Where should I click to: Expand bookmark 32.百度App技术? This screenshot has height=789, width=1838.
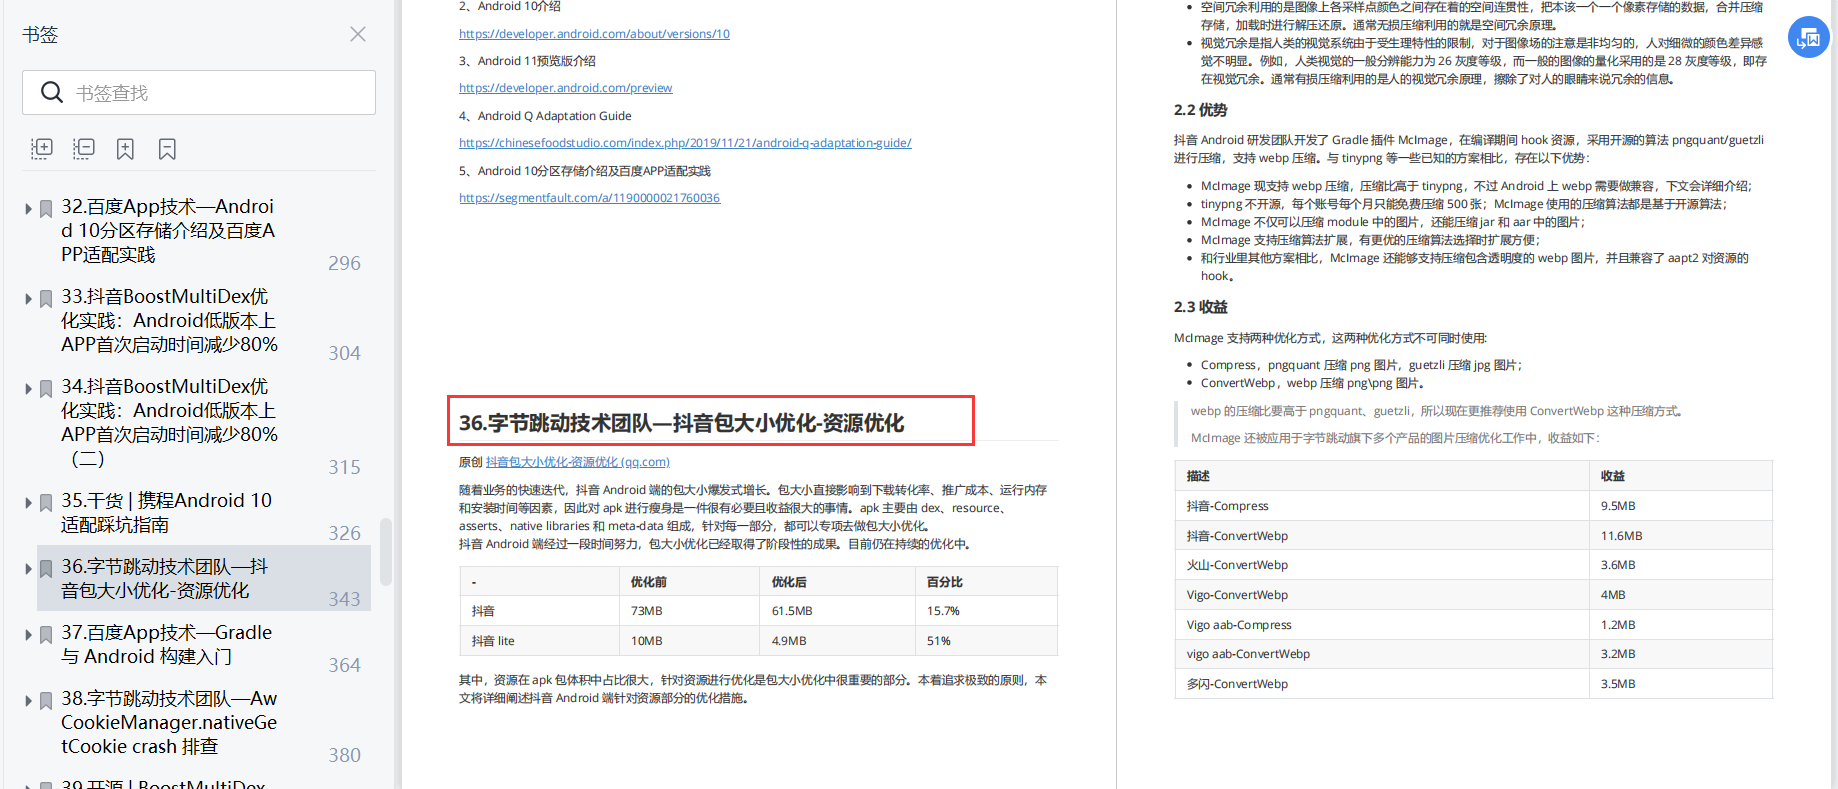coord(28,209)
